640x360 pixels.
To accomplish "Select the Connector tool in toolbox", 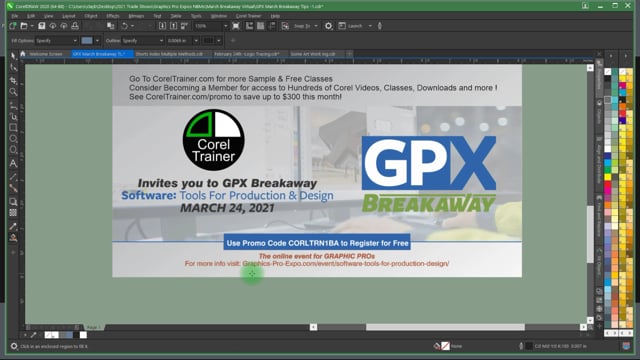I will click(13, 189).
